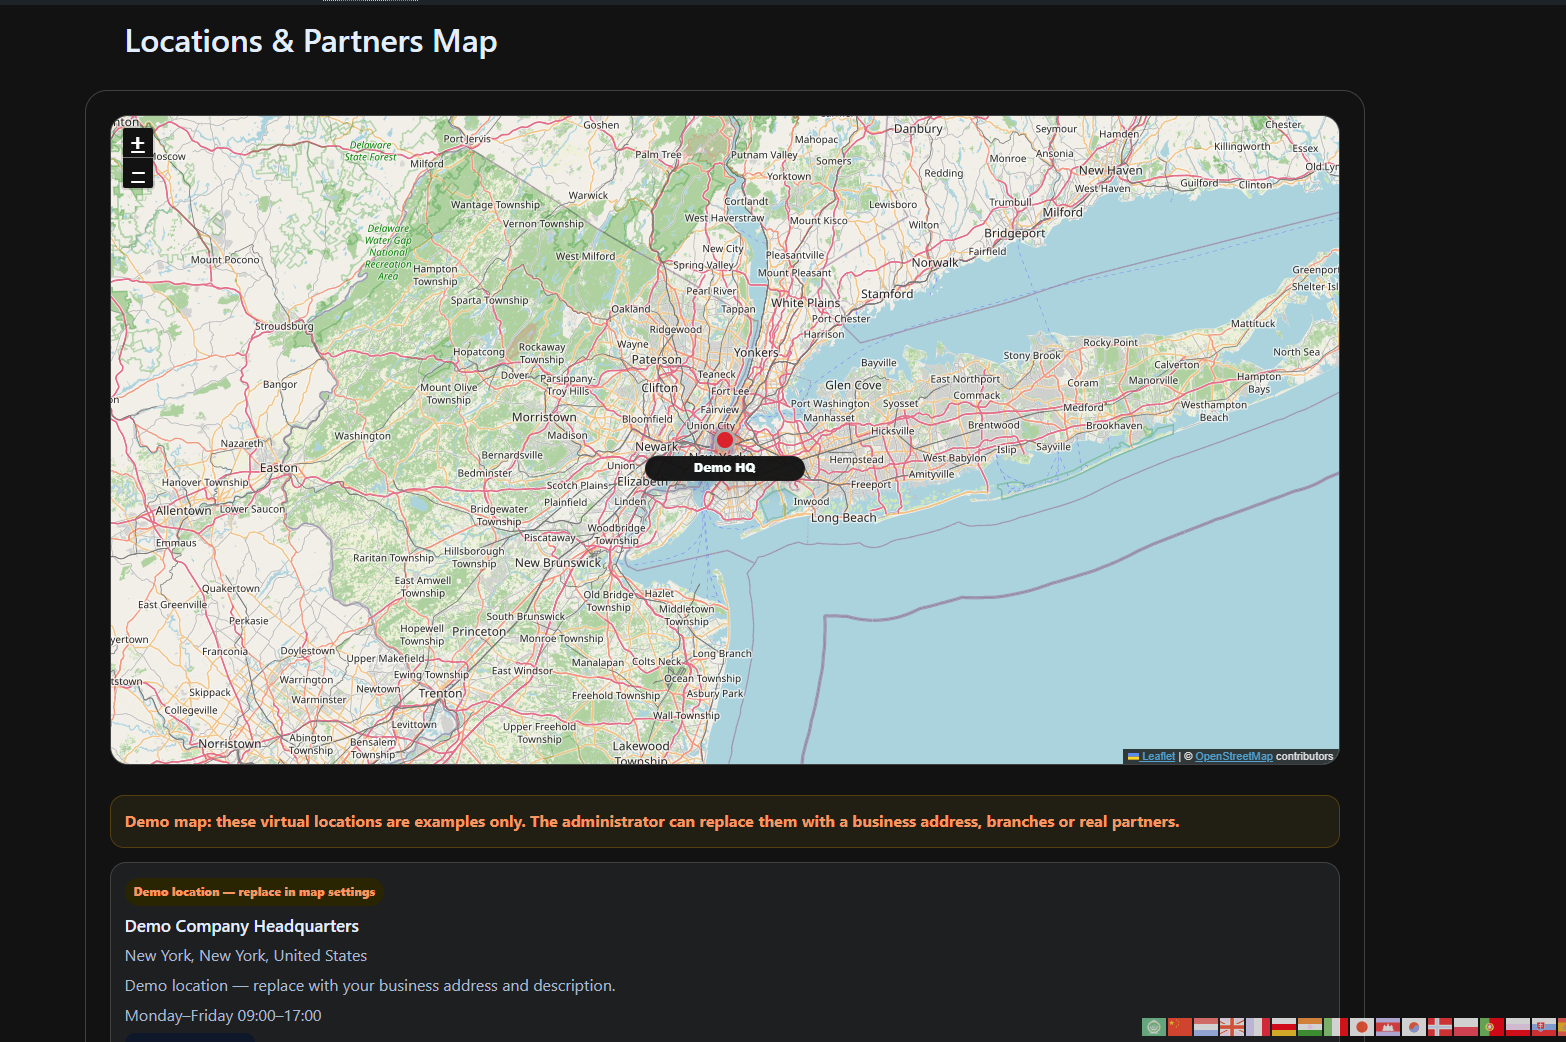
Task: Select the Japan flag language
Action: 1362,1027
